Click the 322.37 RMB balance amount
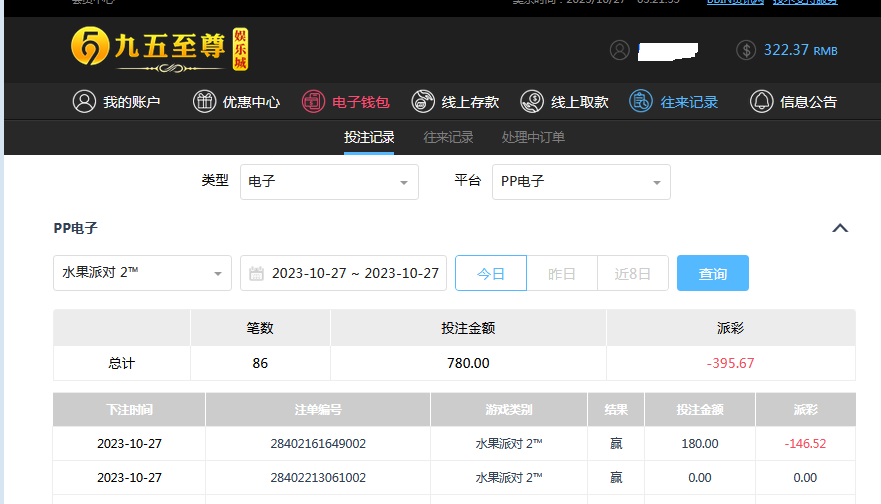Viewport: 881px width, 504px height. (800, 50)
